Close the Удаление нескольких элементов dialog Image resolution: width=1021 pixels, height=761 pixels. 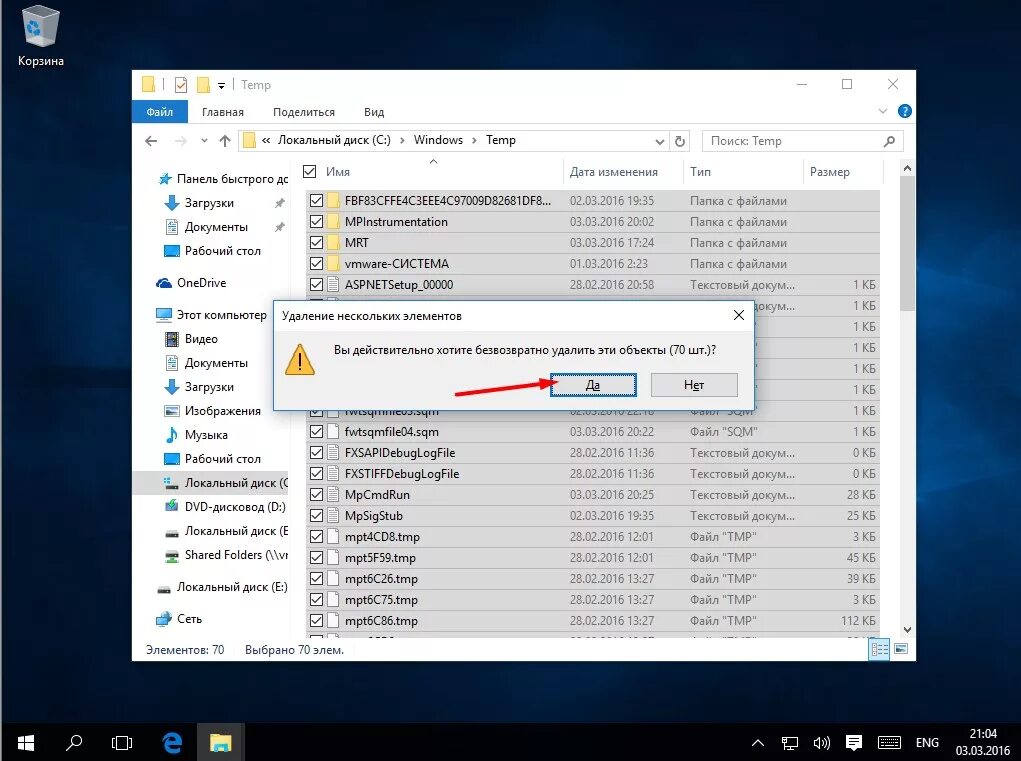738,315
